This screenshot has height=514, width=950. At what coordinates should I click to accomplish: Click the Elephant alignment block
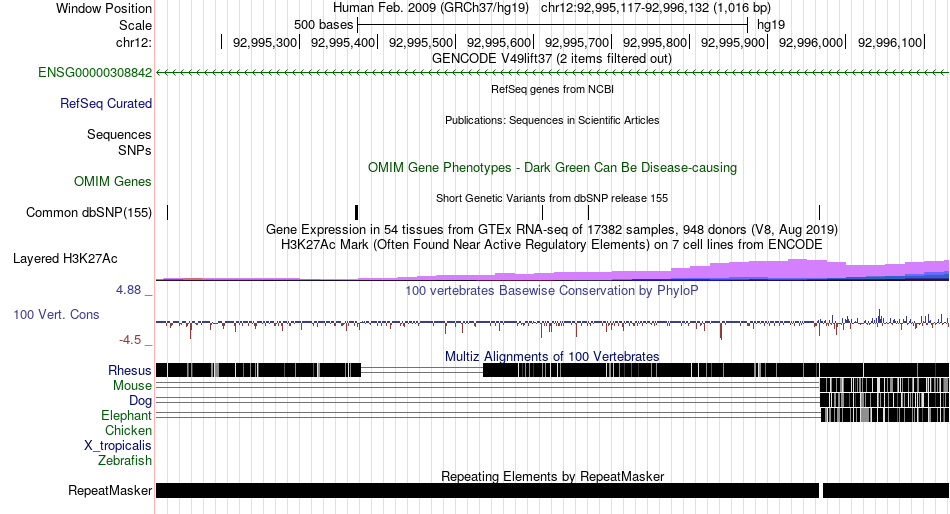point(885,415)
